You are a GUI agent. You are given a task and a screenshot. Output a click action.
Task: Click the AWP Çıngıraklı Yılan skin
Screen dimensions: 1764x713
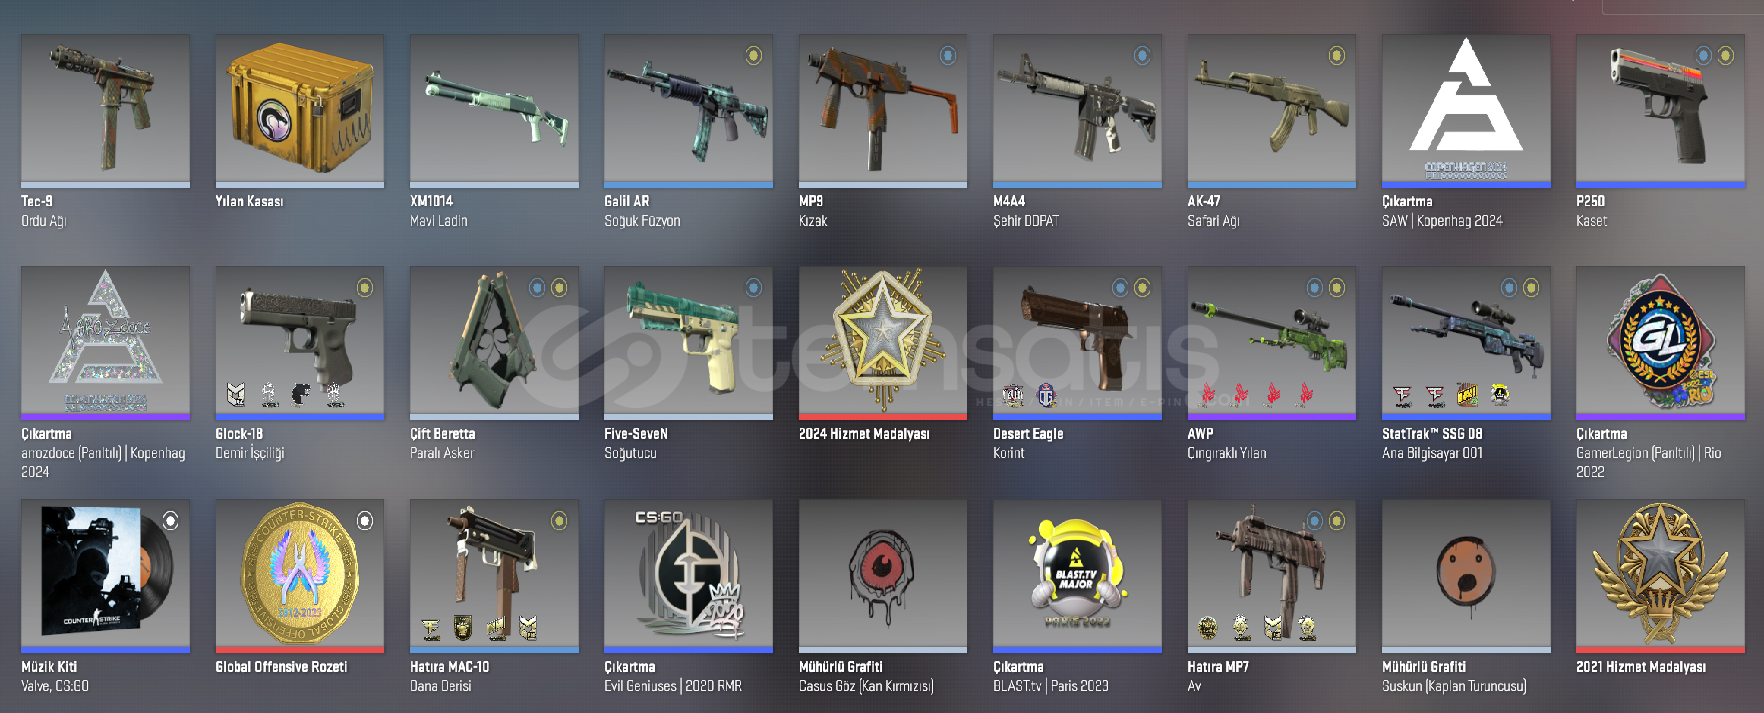pyautogui.click(x=1271, y=343)
